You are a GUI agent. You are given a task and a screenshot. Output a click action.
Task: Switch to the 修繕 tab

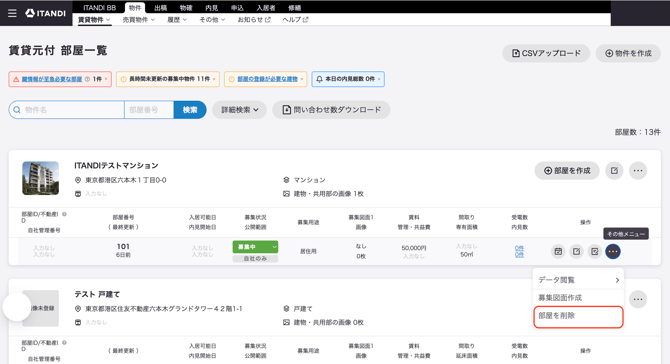pyautogui.click(x=294, y=8)
